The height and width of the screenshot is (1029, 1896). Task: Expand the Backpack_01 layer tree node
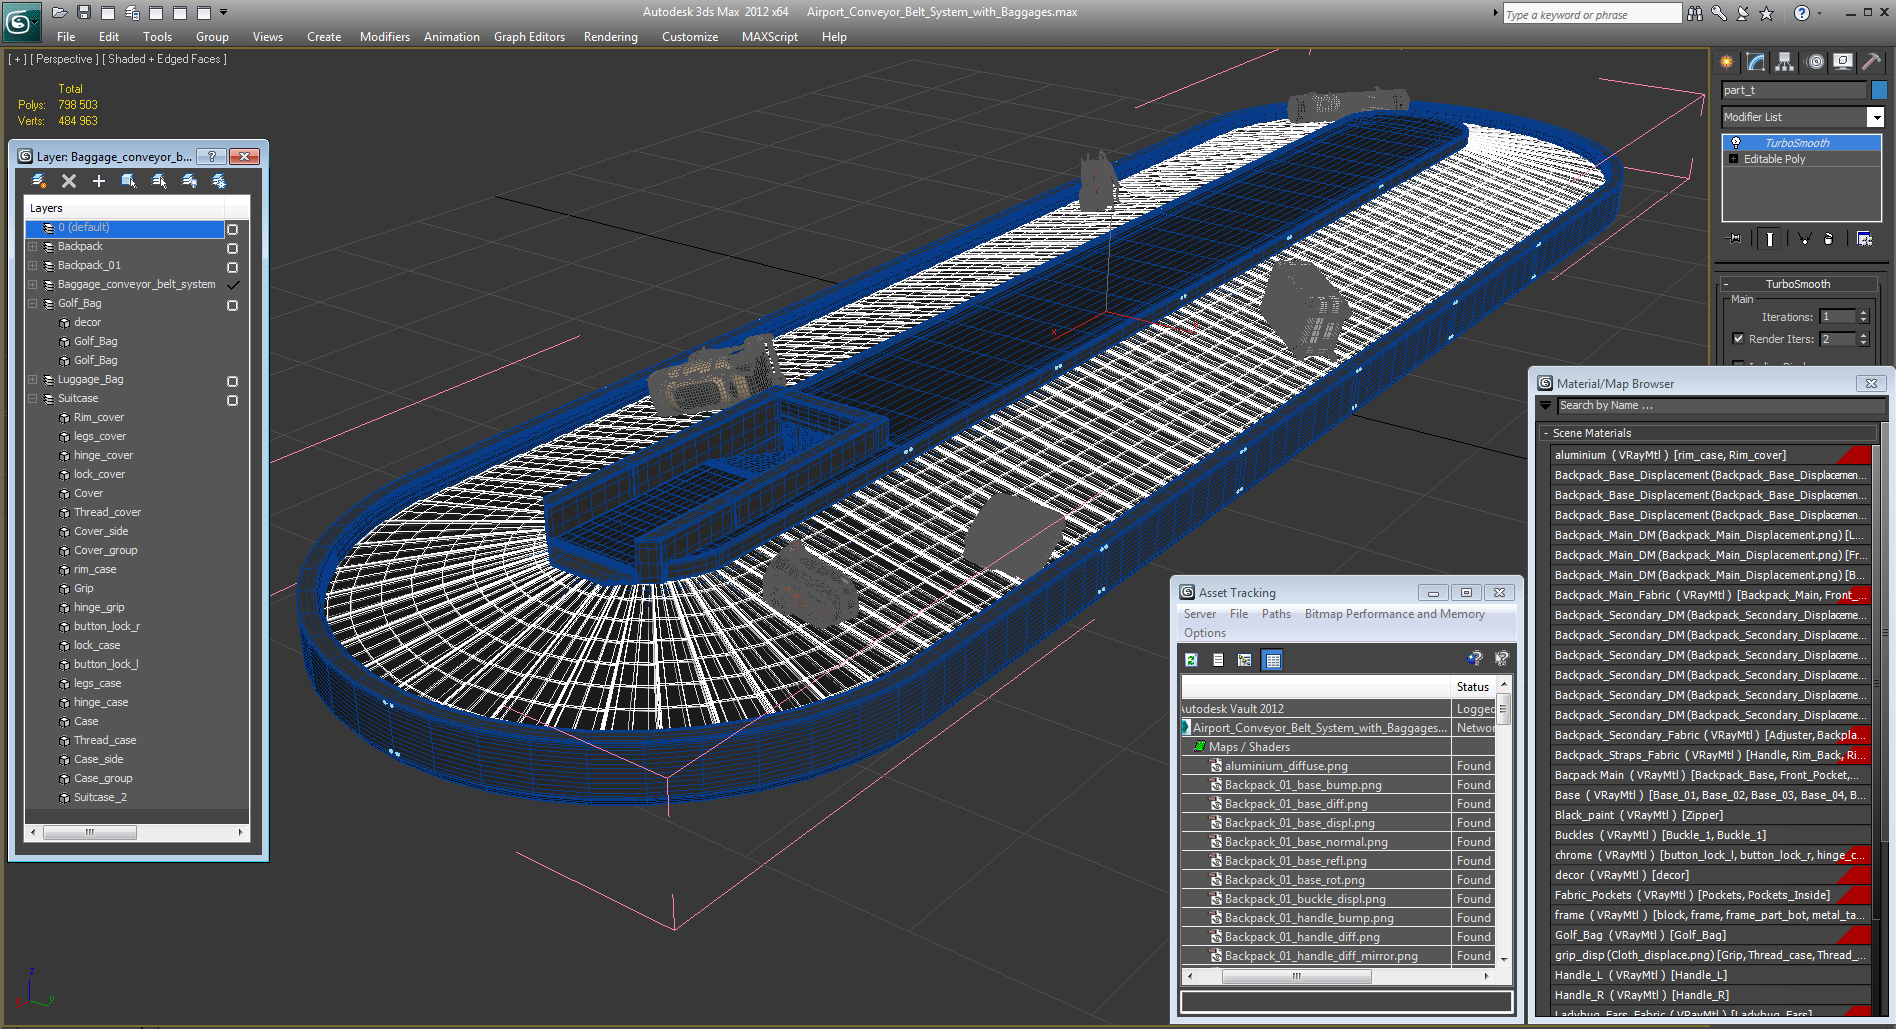tap(33, 265)
